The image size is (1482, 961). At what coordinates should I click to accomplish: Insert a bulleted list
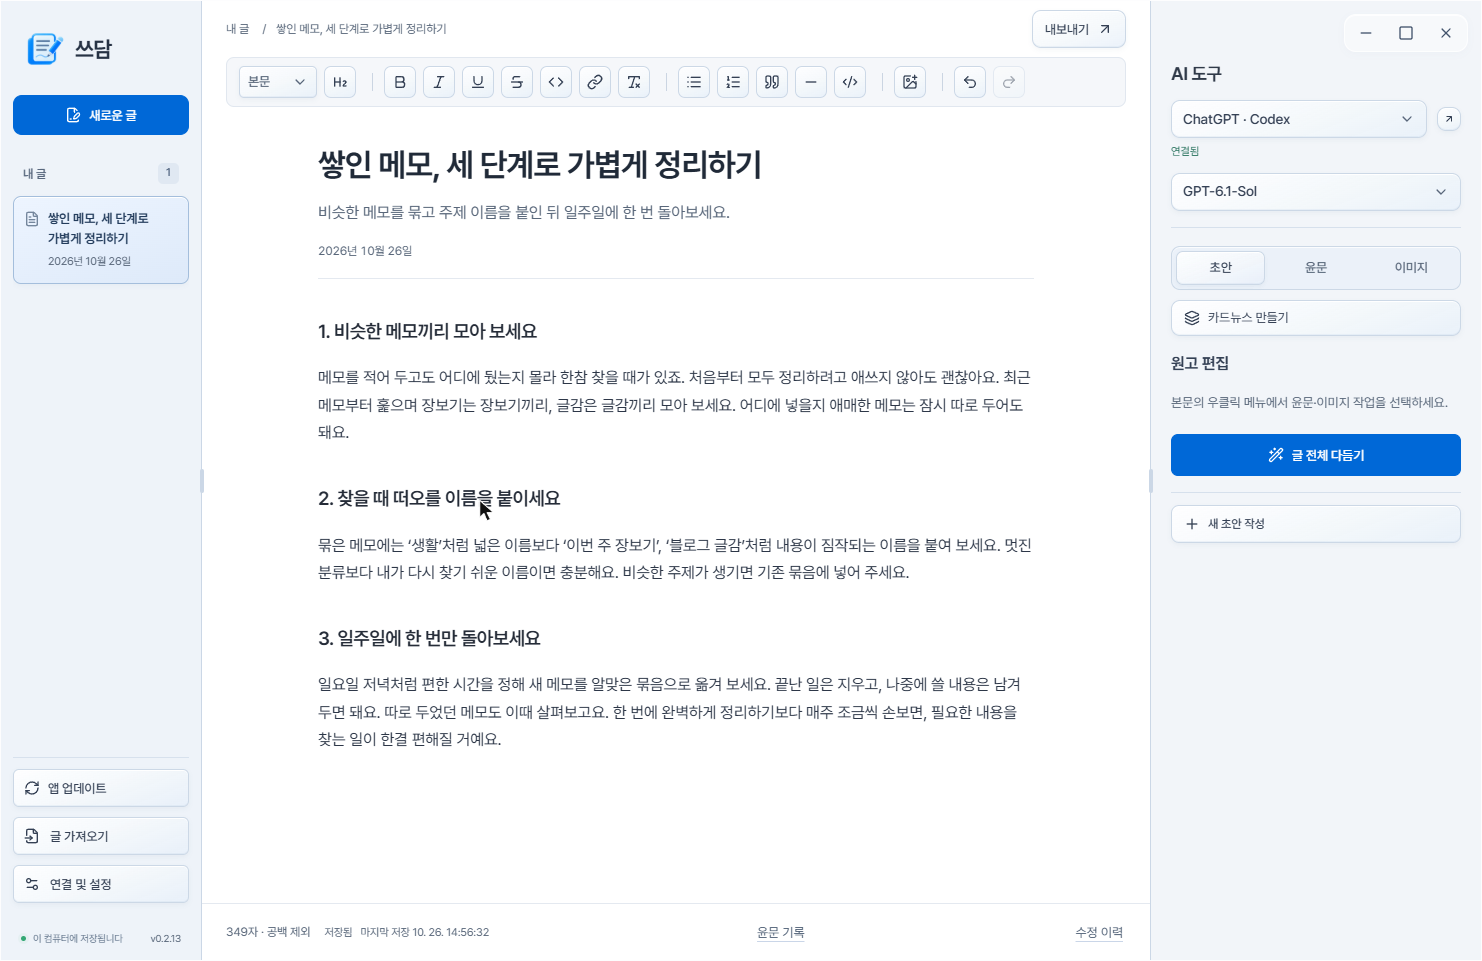coord(694,82)
